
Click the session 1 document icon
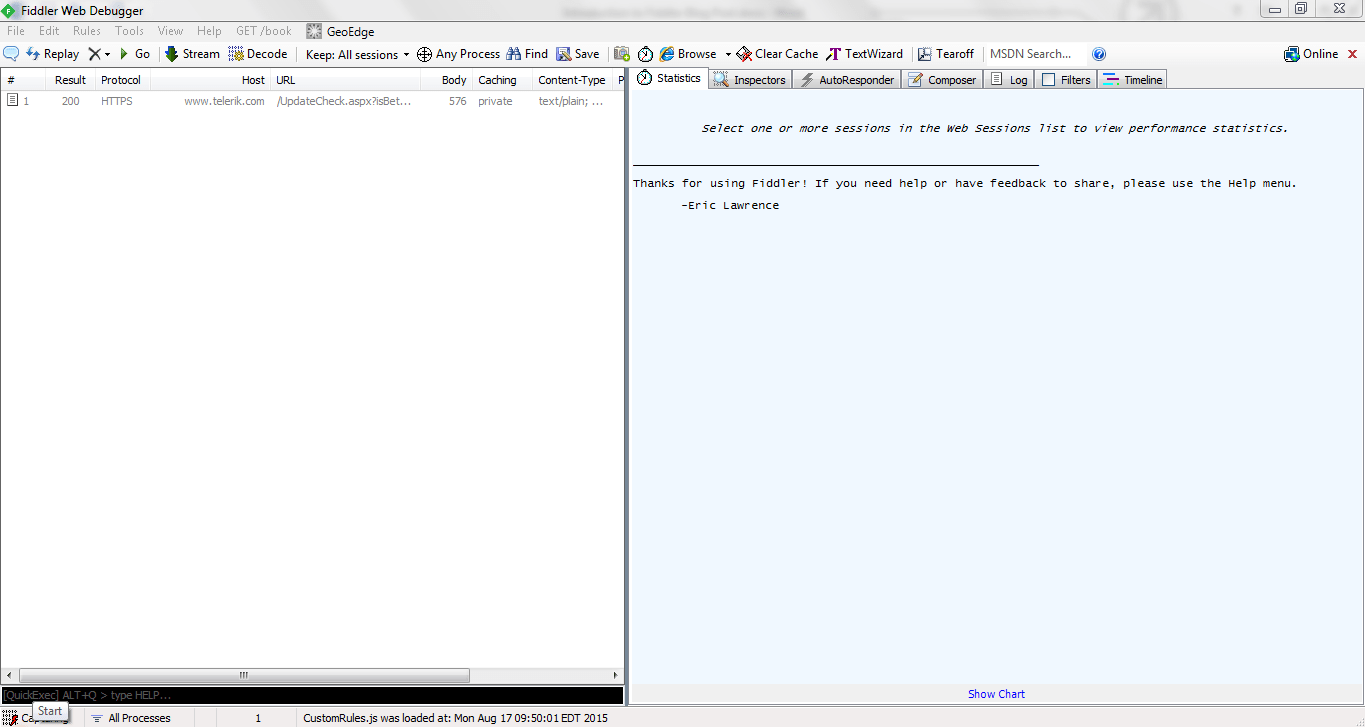pyautogui.click(x=12, y=100)
